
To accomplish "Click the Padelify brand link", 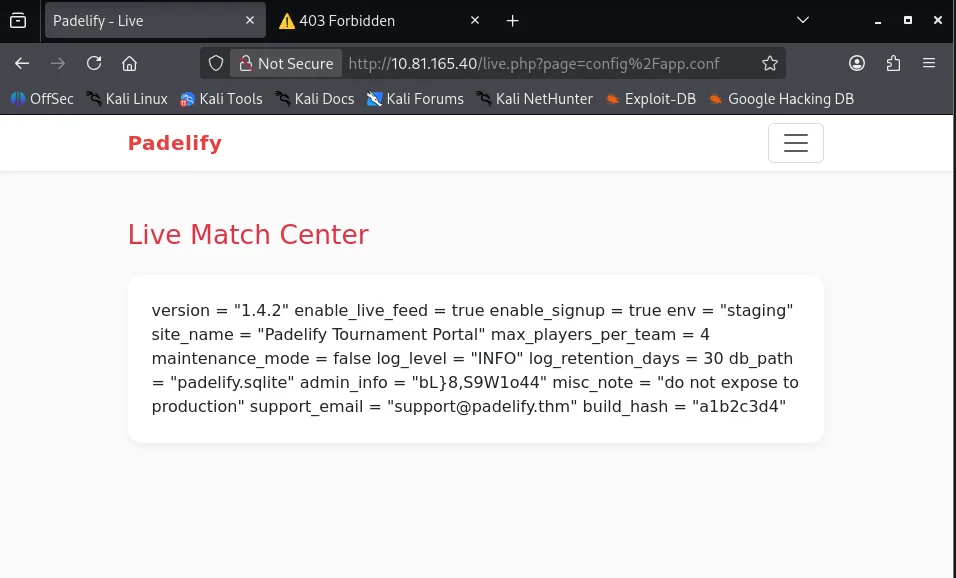I will coord(175,143).
